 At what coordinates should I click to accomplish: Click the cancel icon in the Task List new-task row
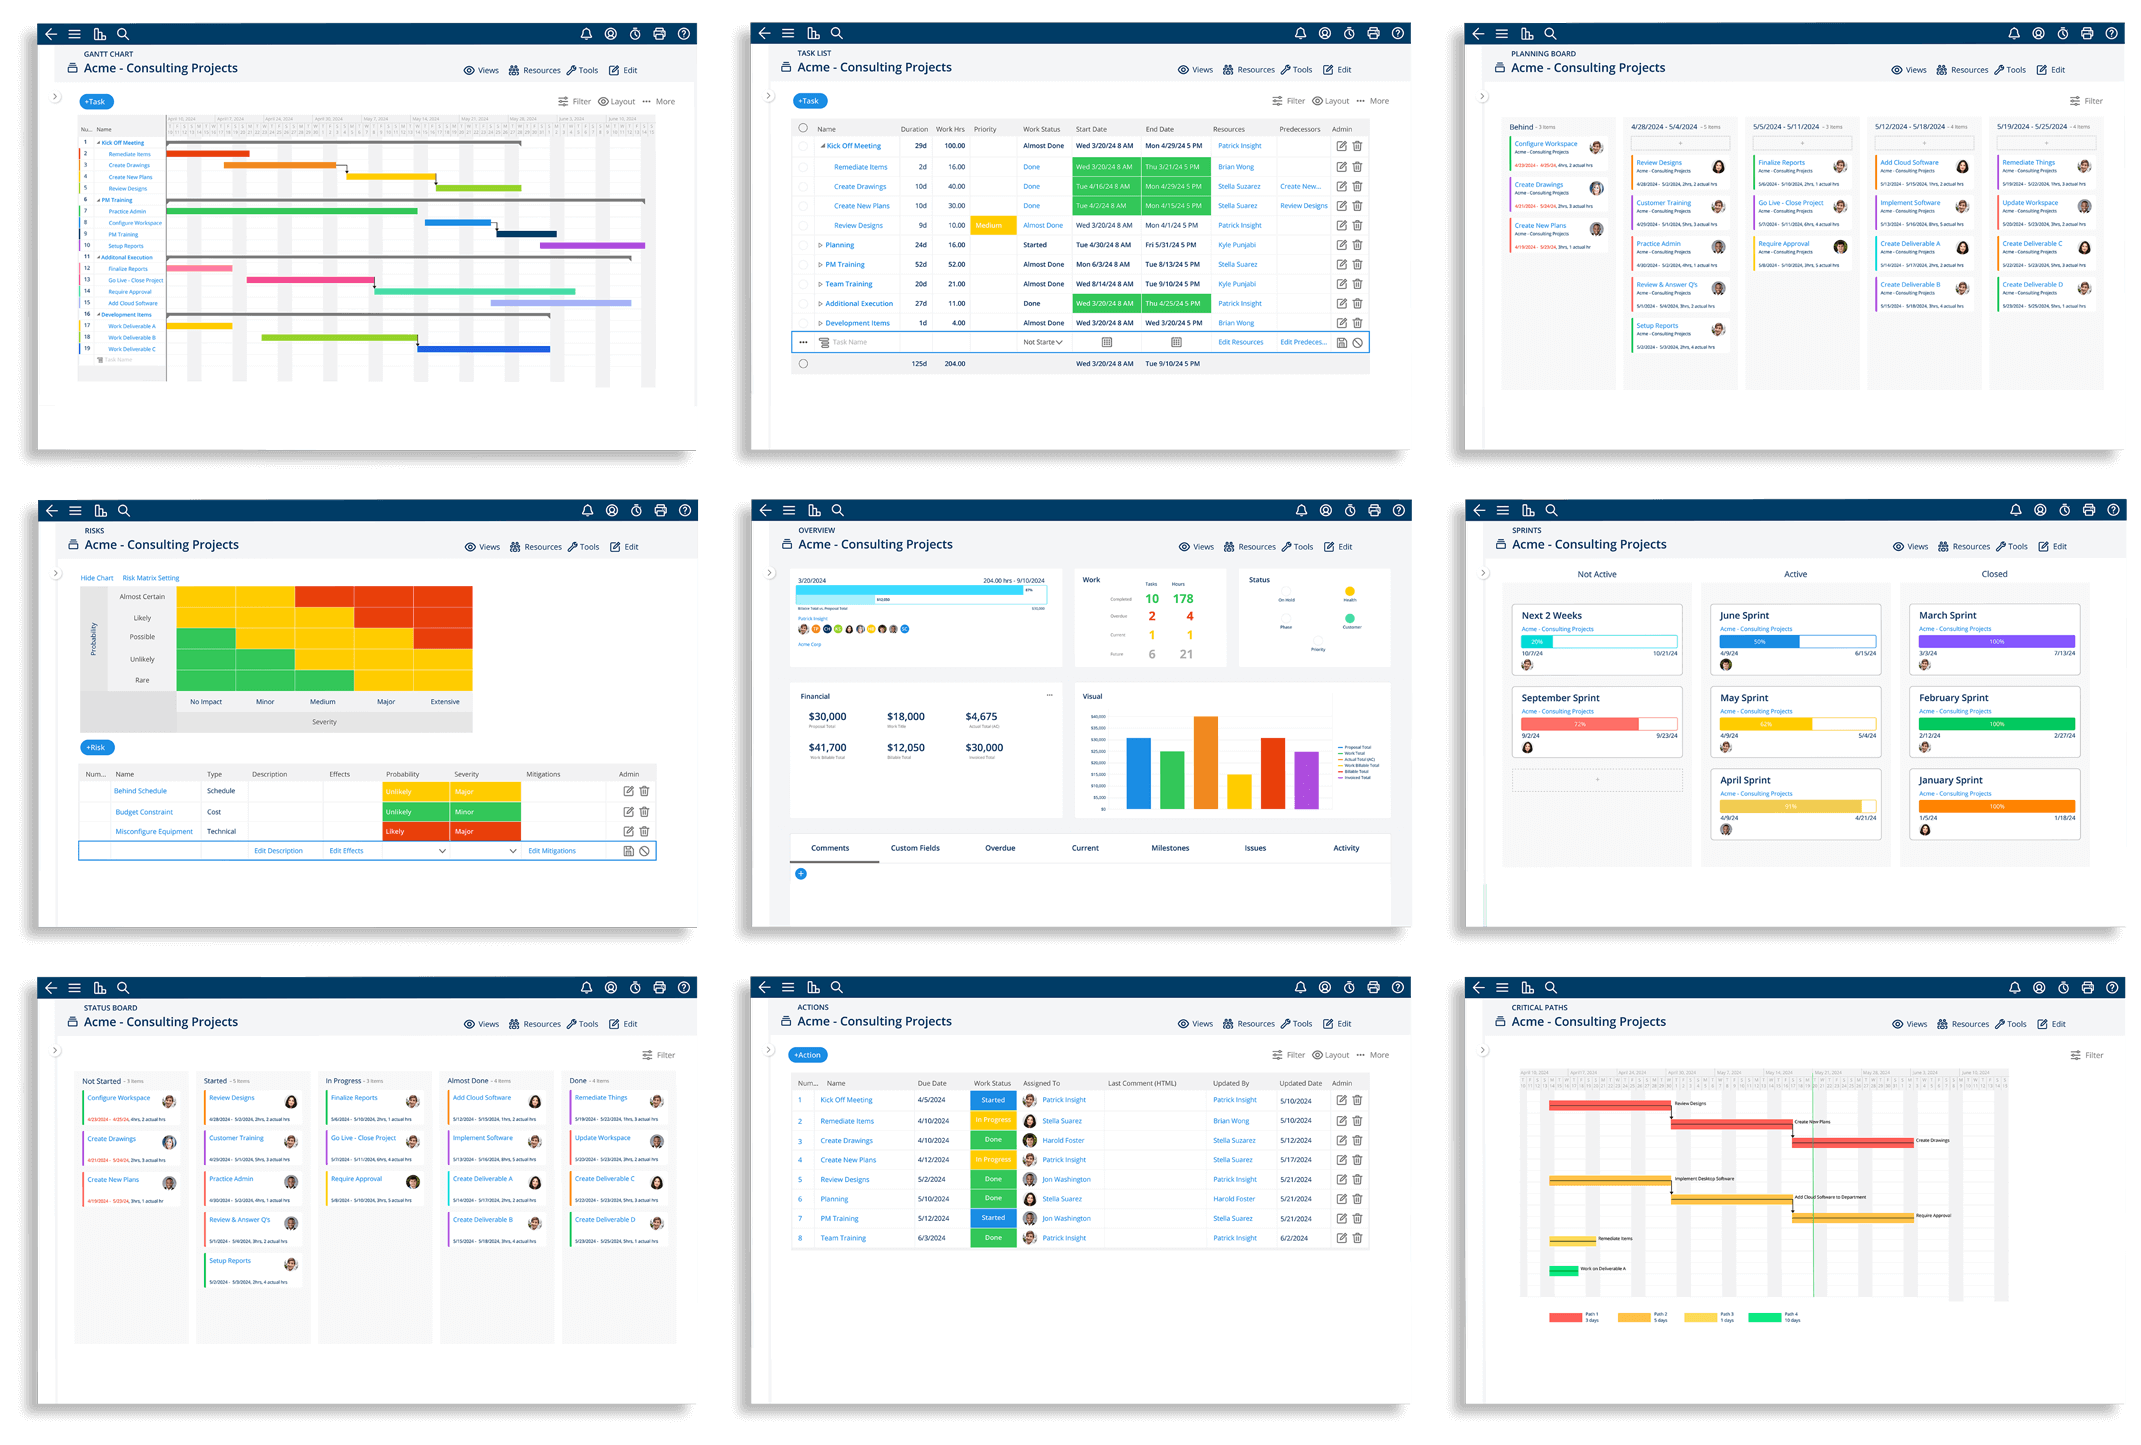1357,343
